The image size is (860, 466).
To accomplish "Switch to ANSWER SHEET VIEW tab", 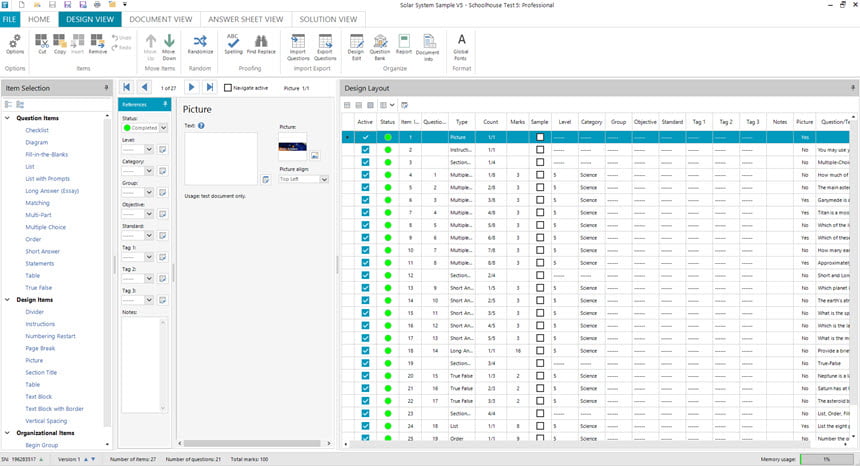I will (246, 19).
